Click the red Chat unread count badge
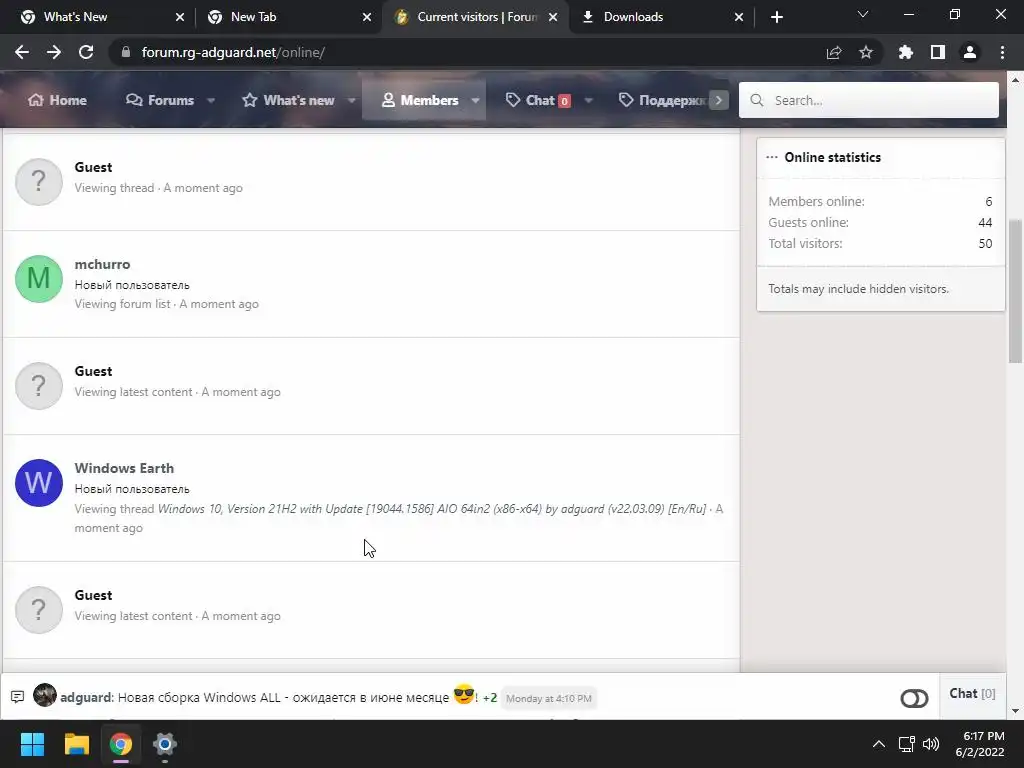Screen dimensions: 1024x768 (x=564, y=101)
